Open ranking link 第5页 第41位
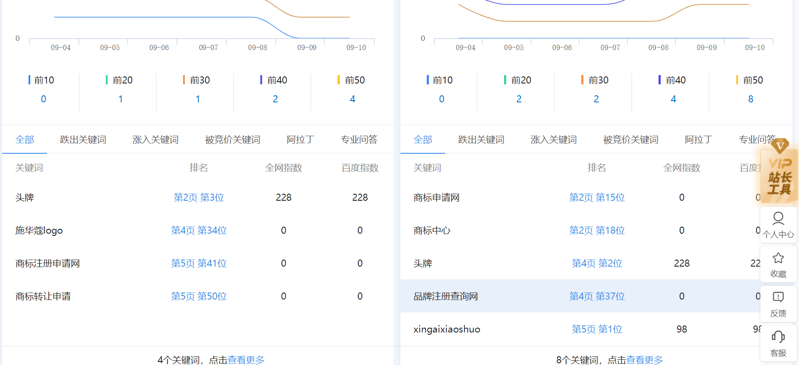 coord(199,264)
